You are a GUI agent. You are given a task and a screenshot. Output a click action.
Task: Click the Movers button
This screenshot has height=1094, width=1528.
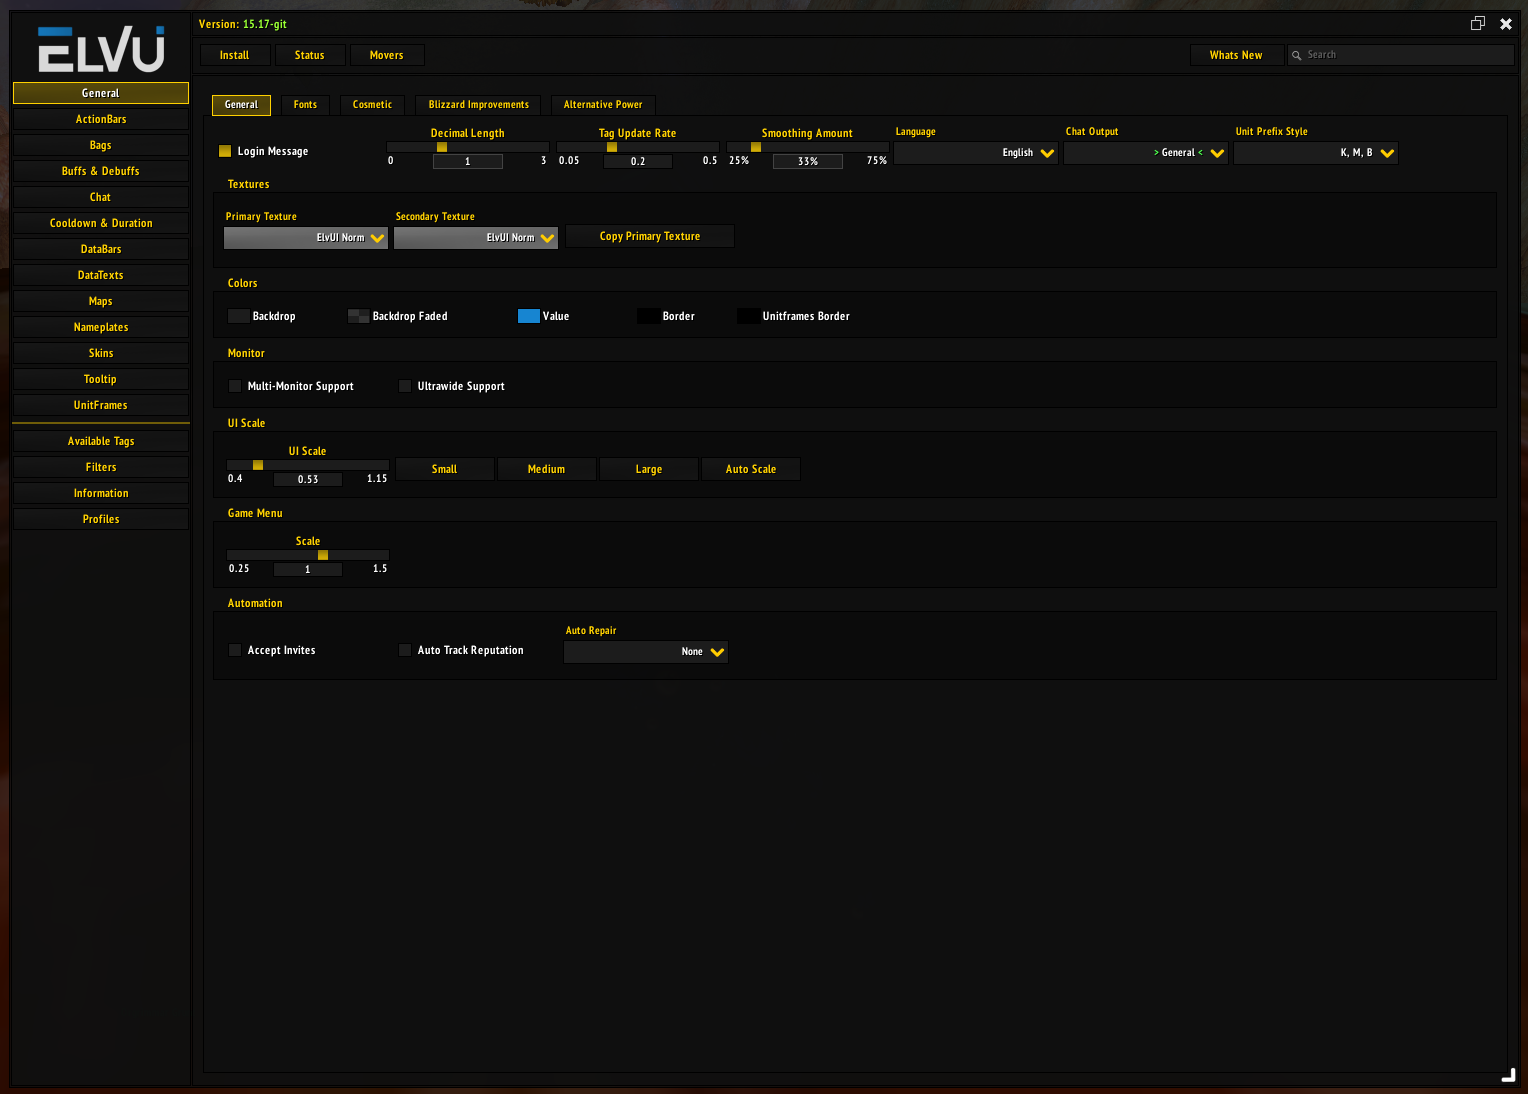click(x=387, y=55)
